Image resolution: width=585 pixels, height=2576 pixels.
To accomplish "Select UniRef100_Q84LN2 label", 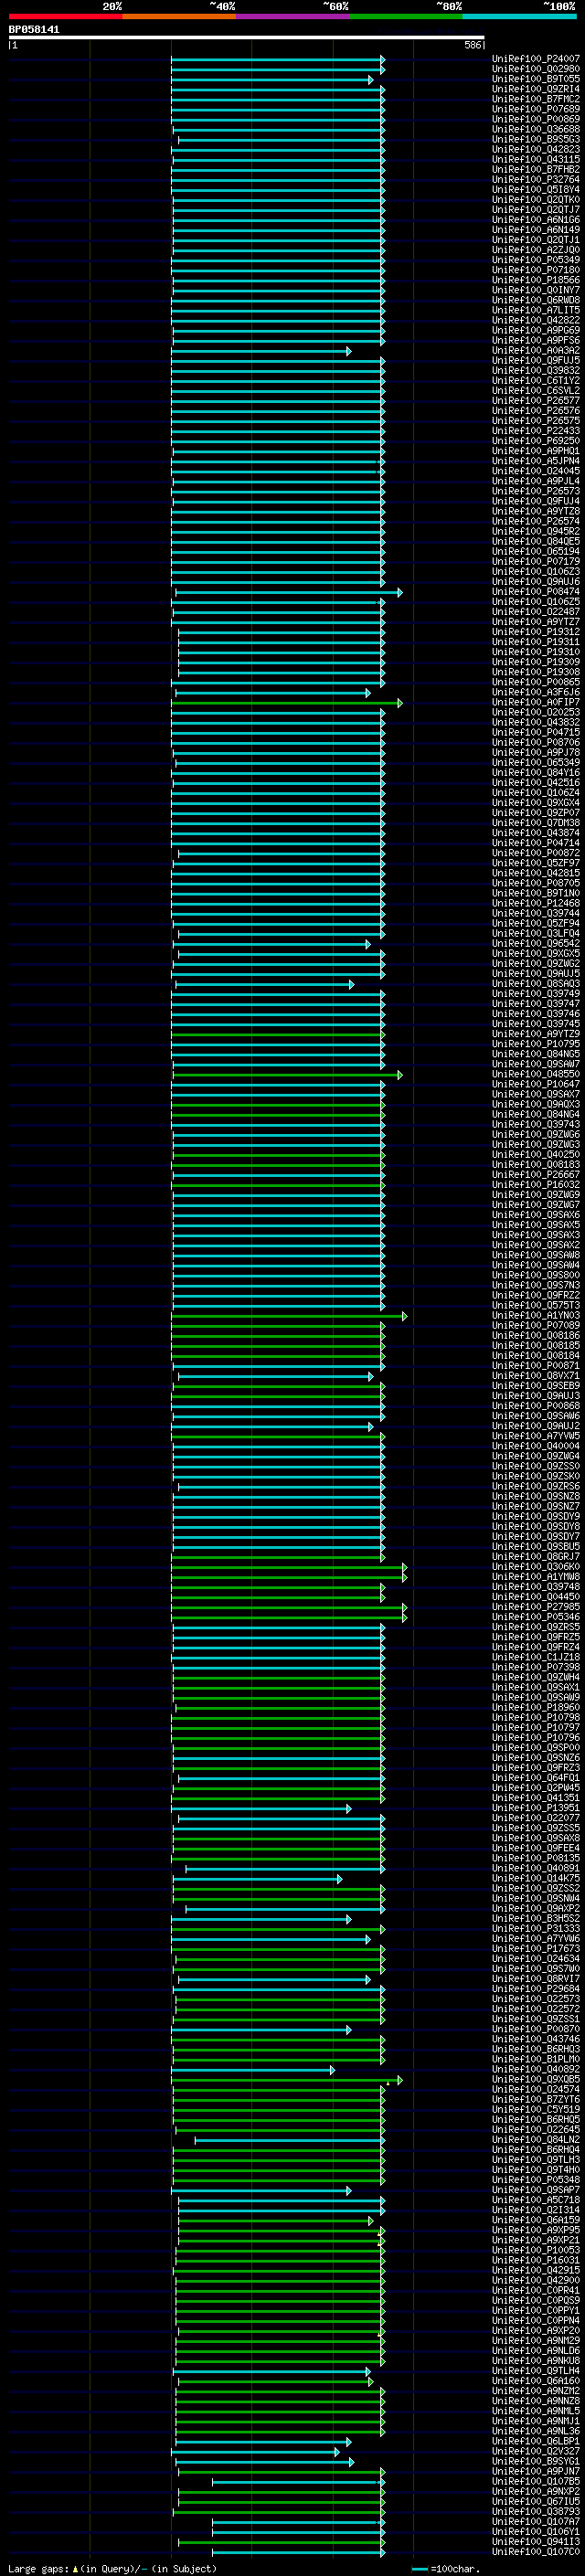I will [536, 2140].
